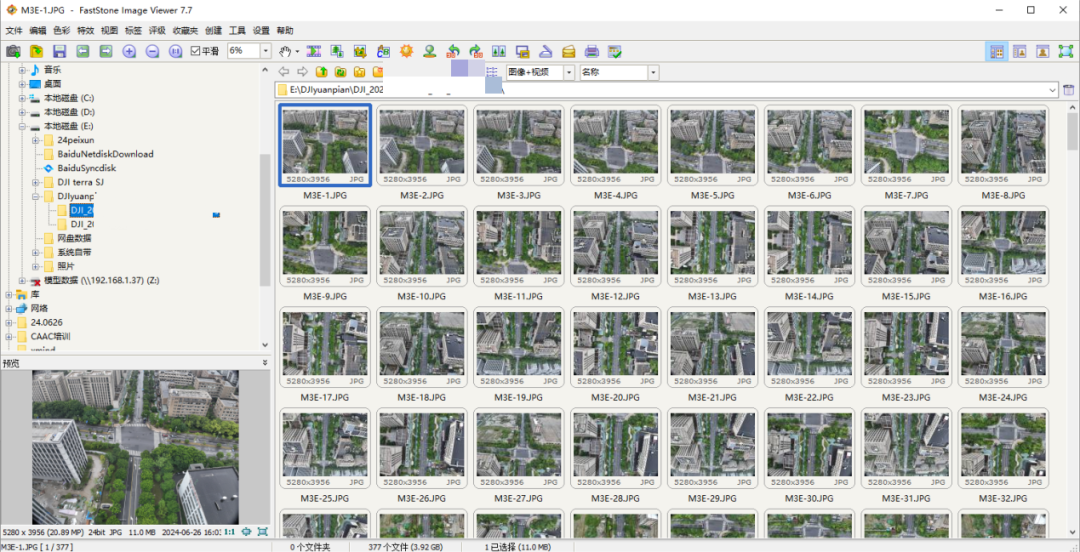
Task: Open the 色彩 menu
Action: 62,30
